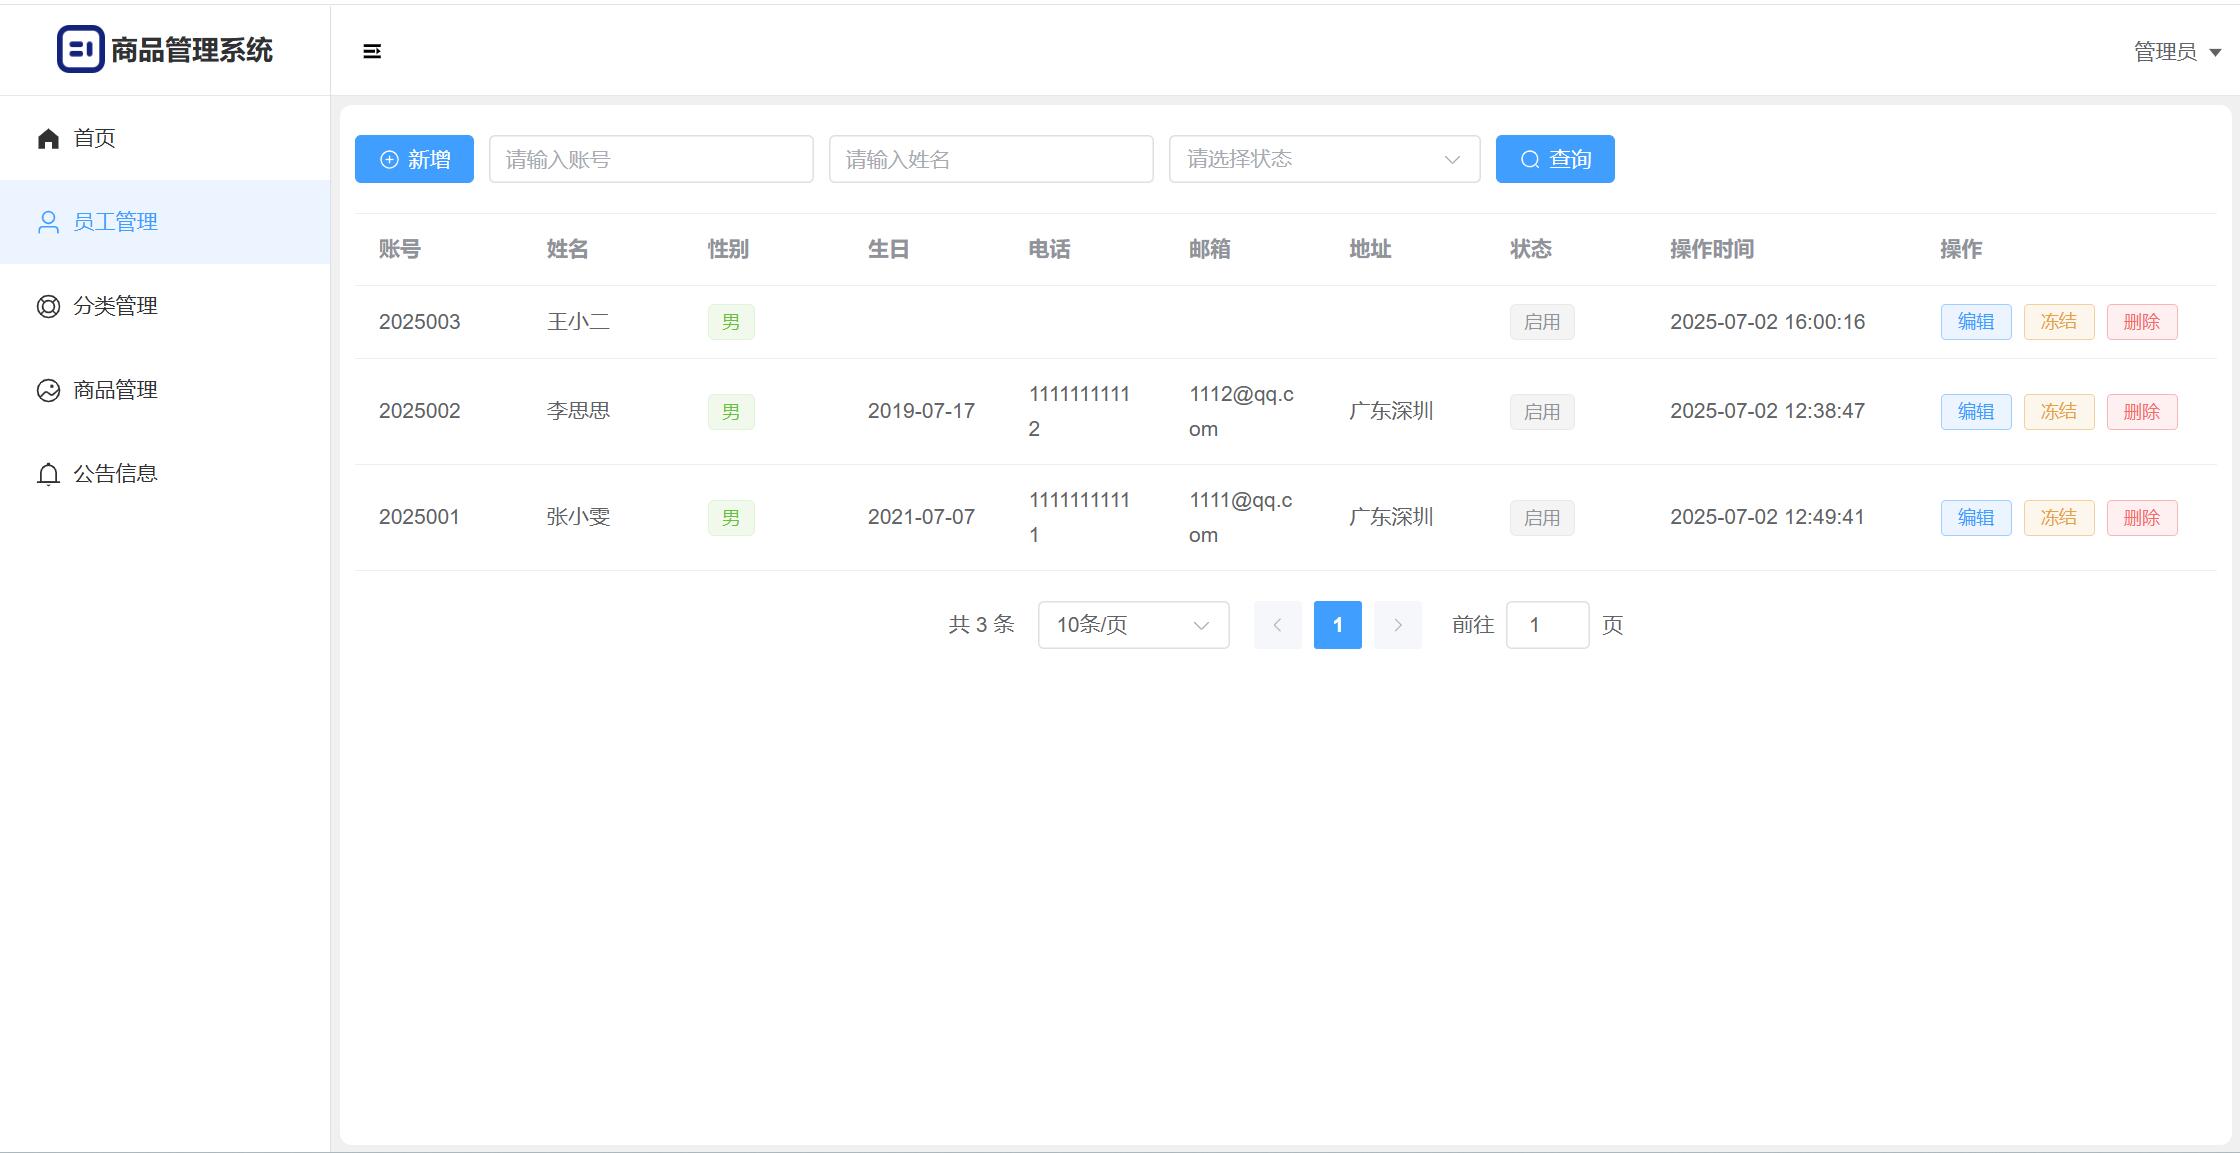
Task: Click the next page arrow
Action: point(1397,625)
